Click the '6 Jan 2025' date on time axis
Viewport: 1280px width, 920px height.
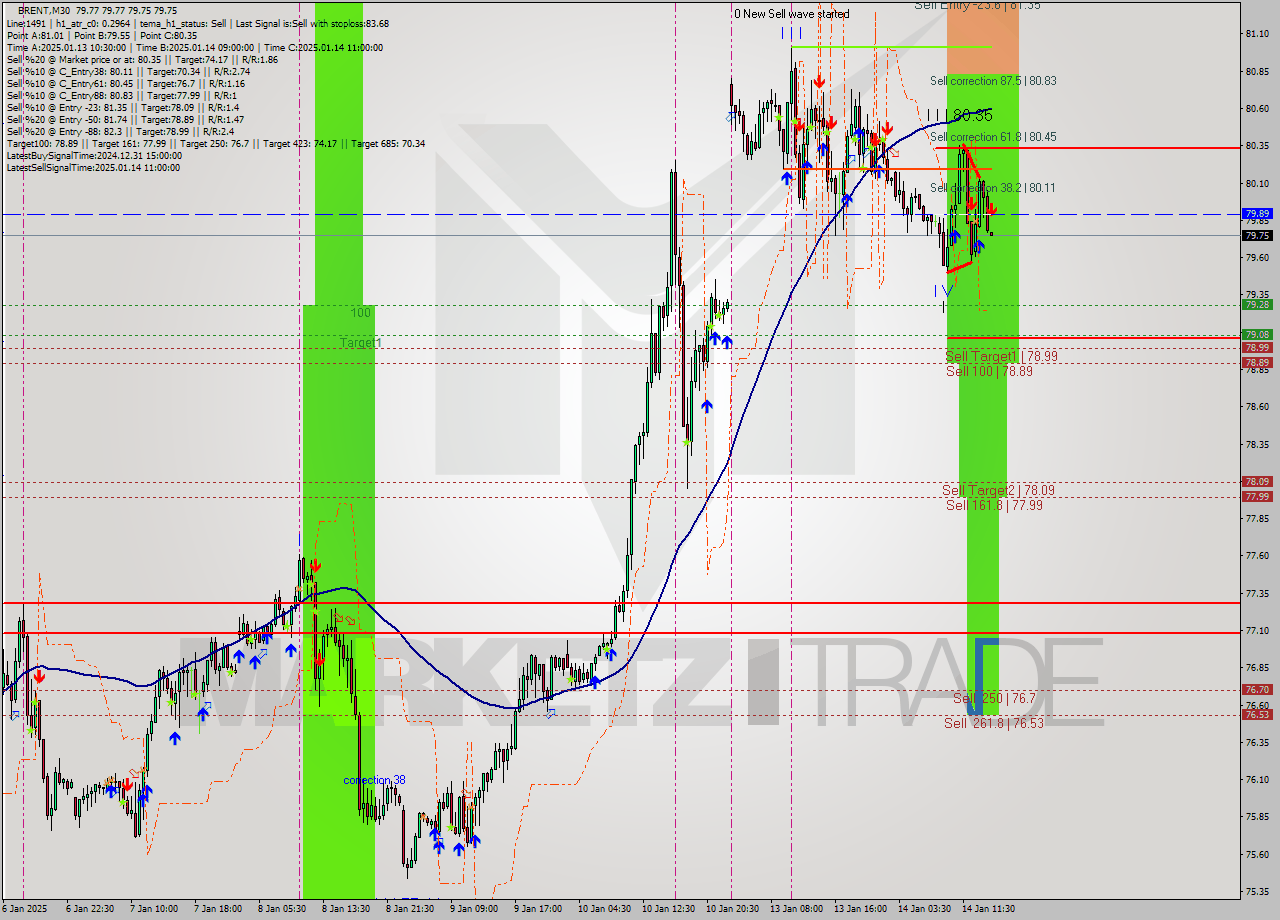point(26,909)
